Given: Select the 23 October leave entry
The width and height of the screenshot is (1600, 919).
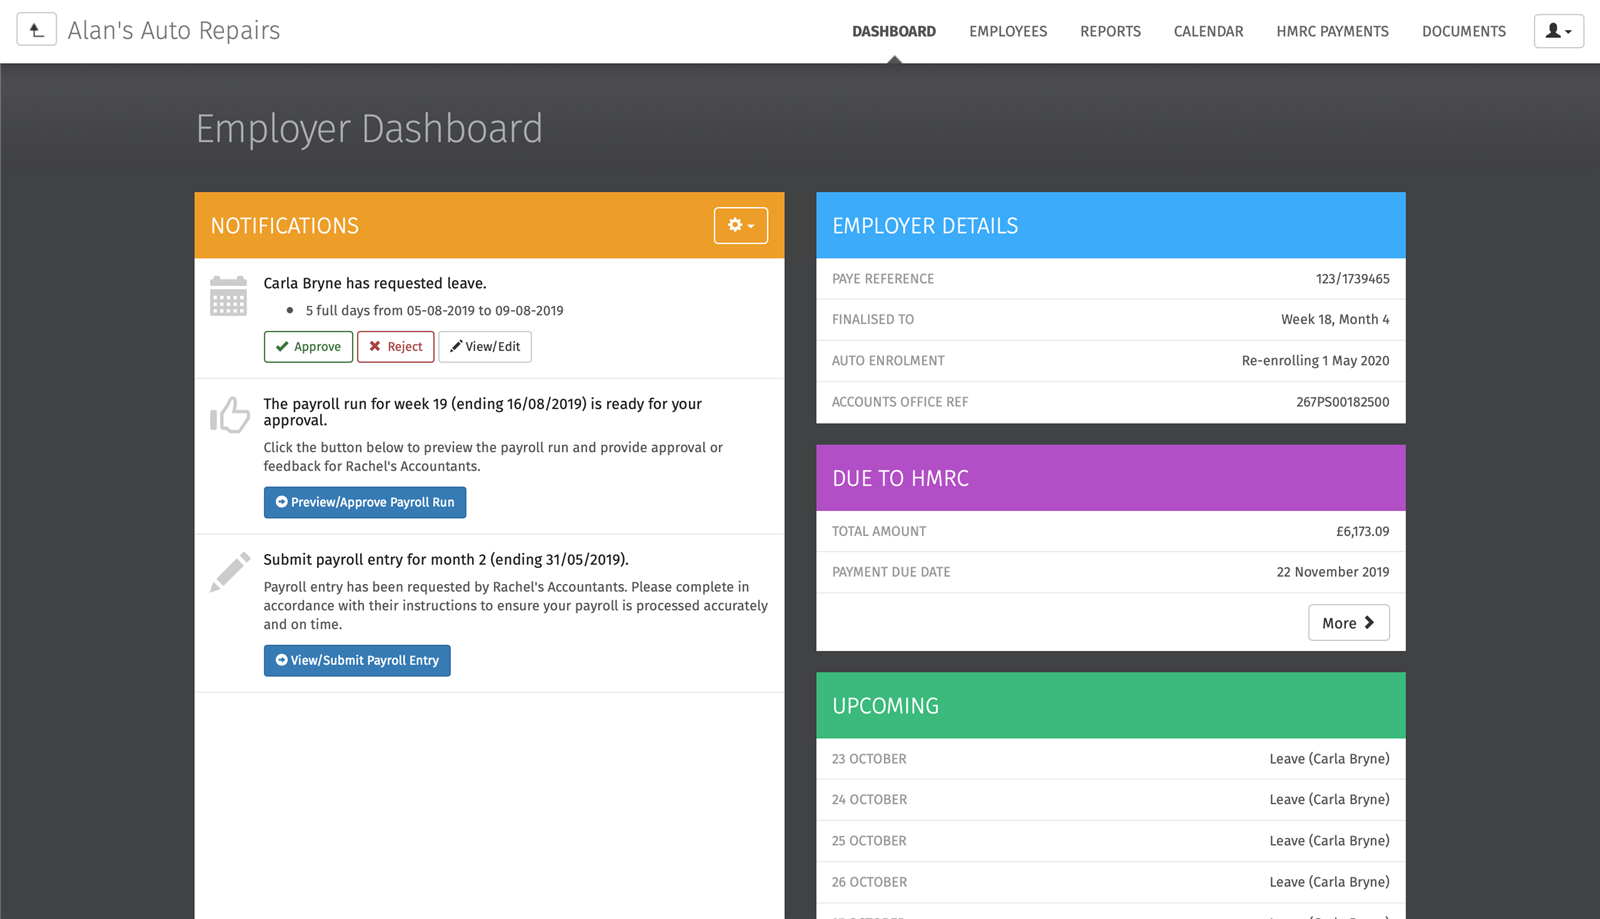Looking at the screenshot, I should 1110,759.
